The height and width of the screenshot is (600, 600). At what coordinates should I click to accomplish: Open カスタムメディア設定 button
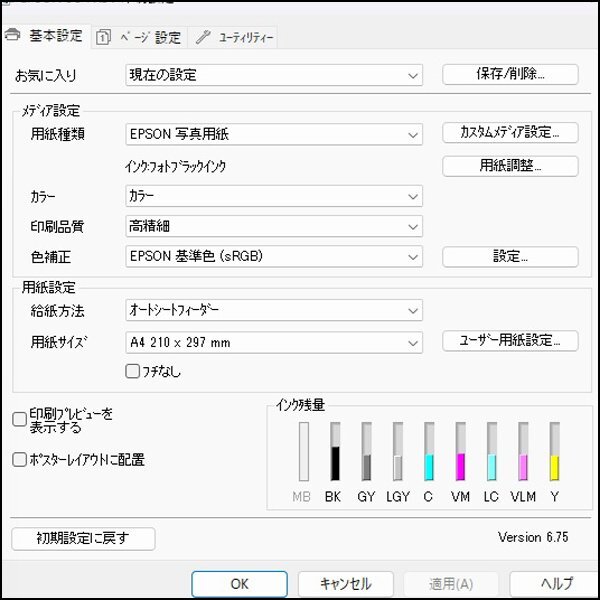pos(510,132)
